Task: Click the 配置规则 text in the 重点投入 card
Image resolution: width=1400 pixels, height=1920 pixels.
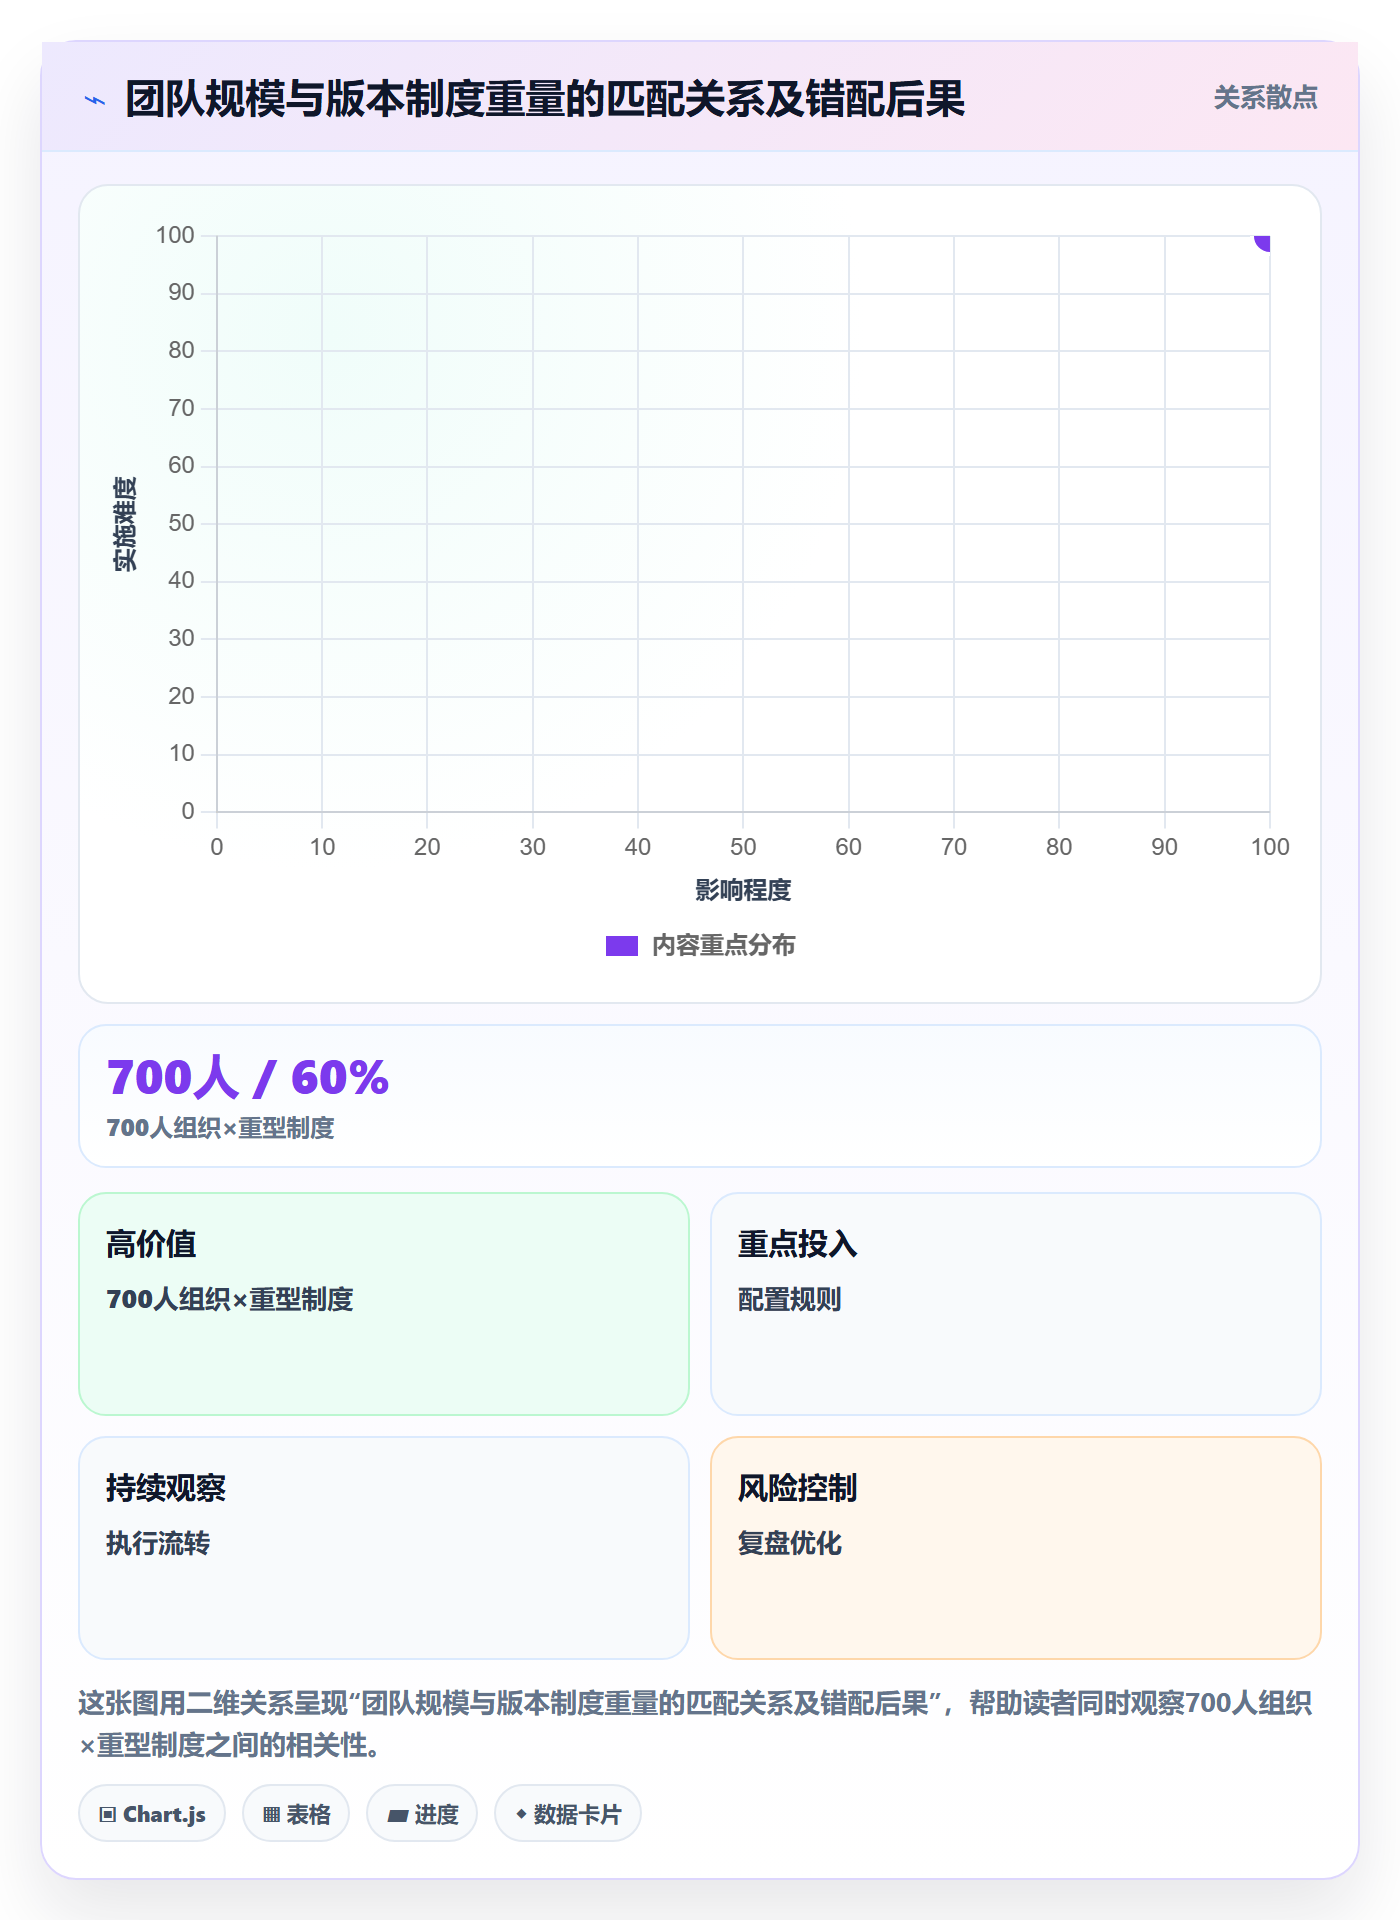Action: click(790, 1299)
